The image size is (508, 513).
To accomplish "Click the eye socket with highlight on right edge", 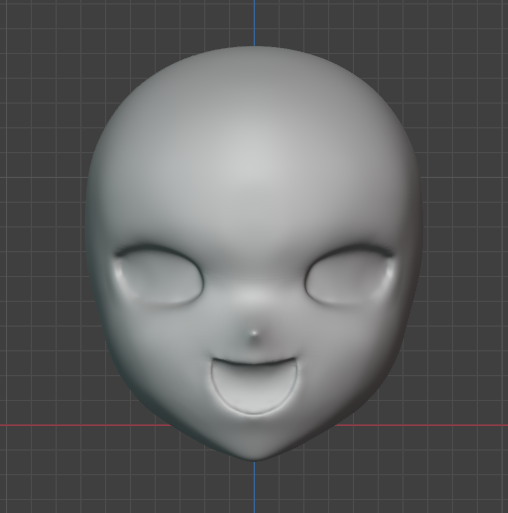I will click(x=349, y=275).
